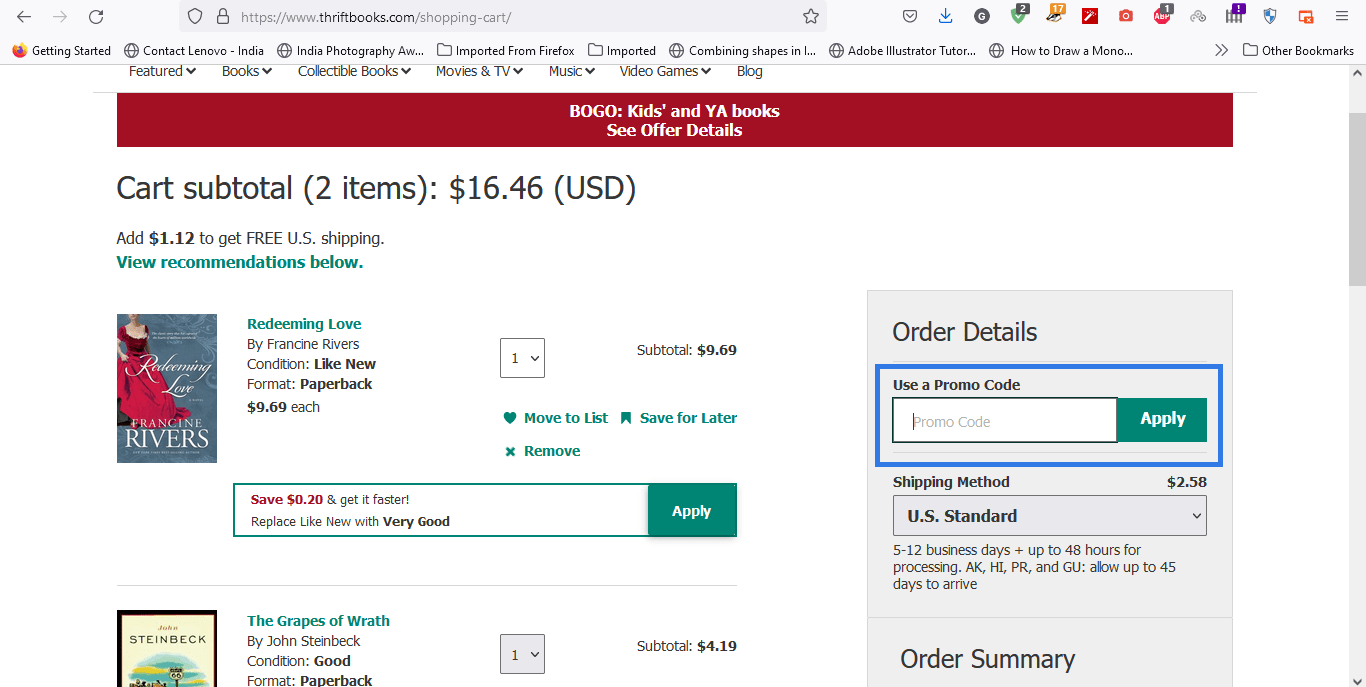Viewport: 1366px width, 687px height.
Task: Expand the Books menu
Action: [247, 71]
